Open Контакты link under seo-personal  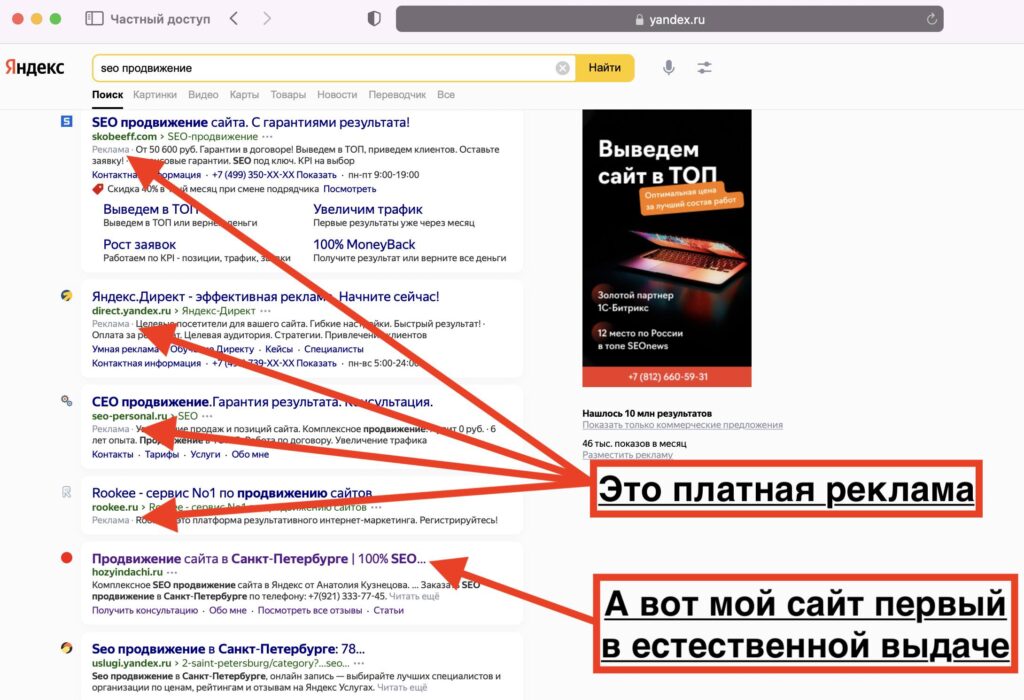(x=112, y=454)
